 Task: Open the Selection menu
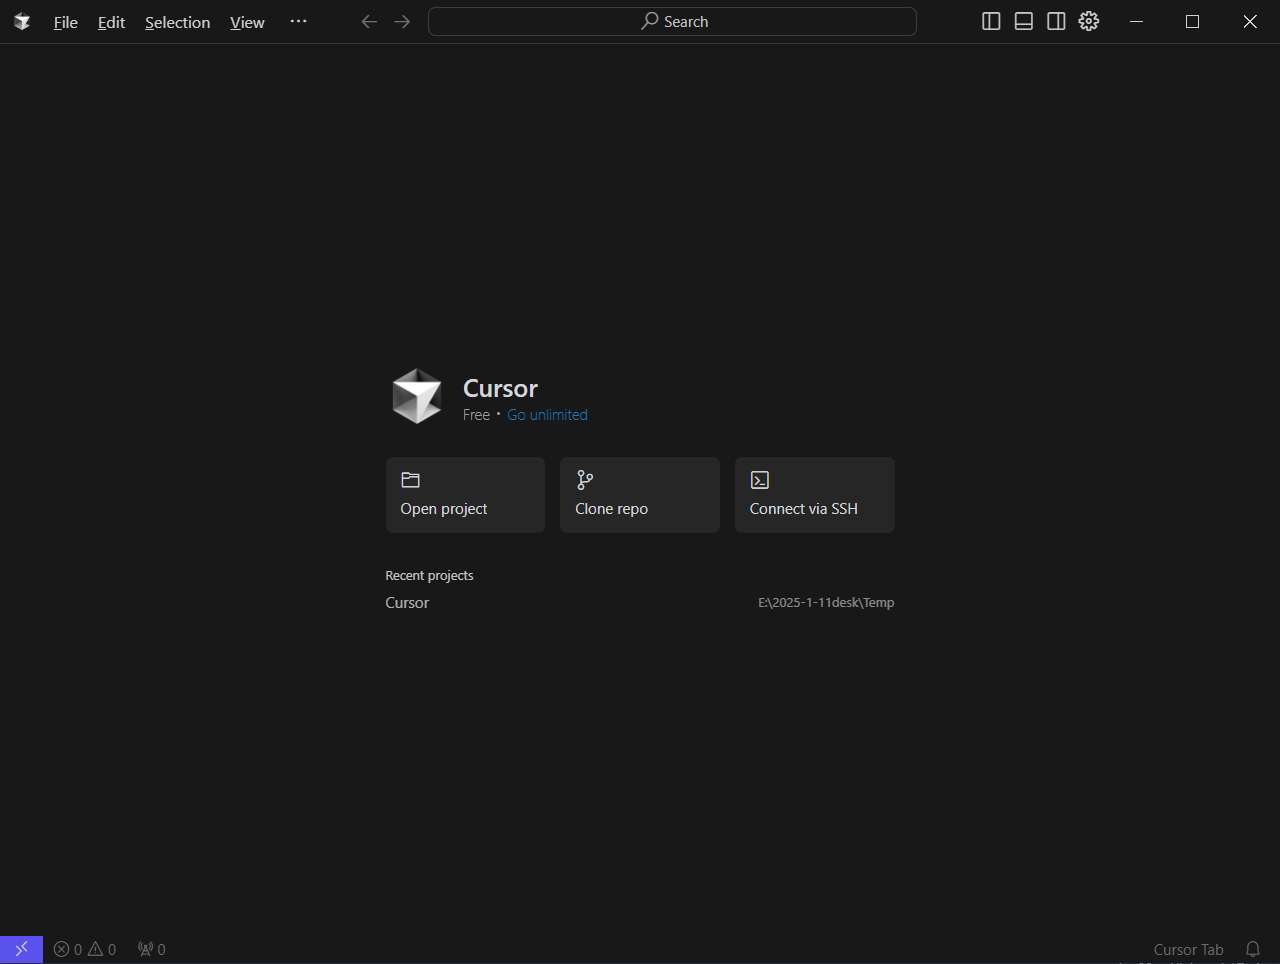[x=177, y=22]
